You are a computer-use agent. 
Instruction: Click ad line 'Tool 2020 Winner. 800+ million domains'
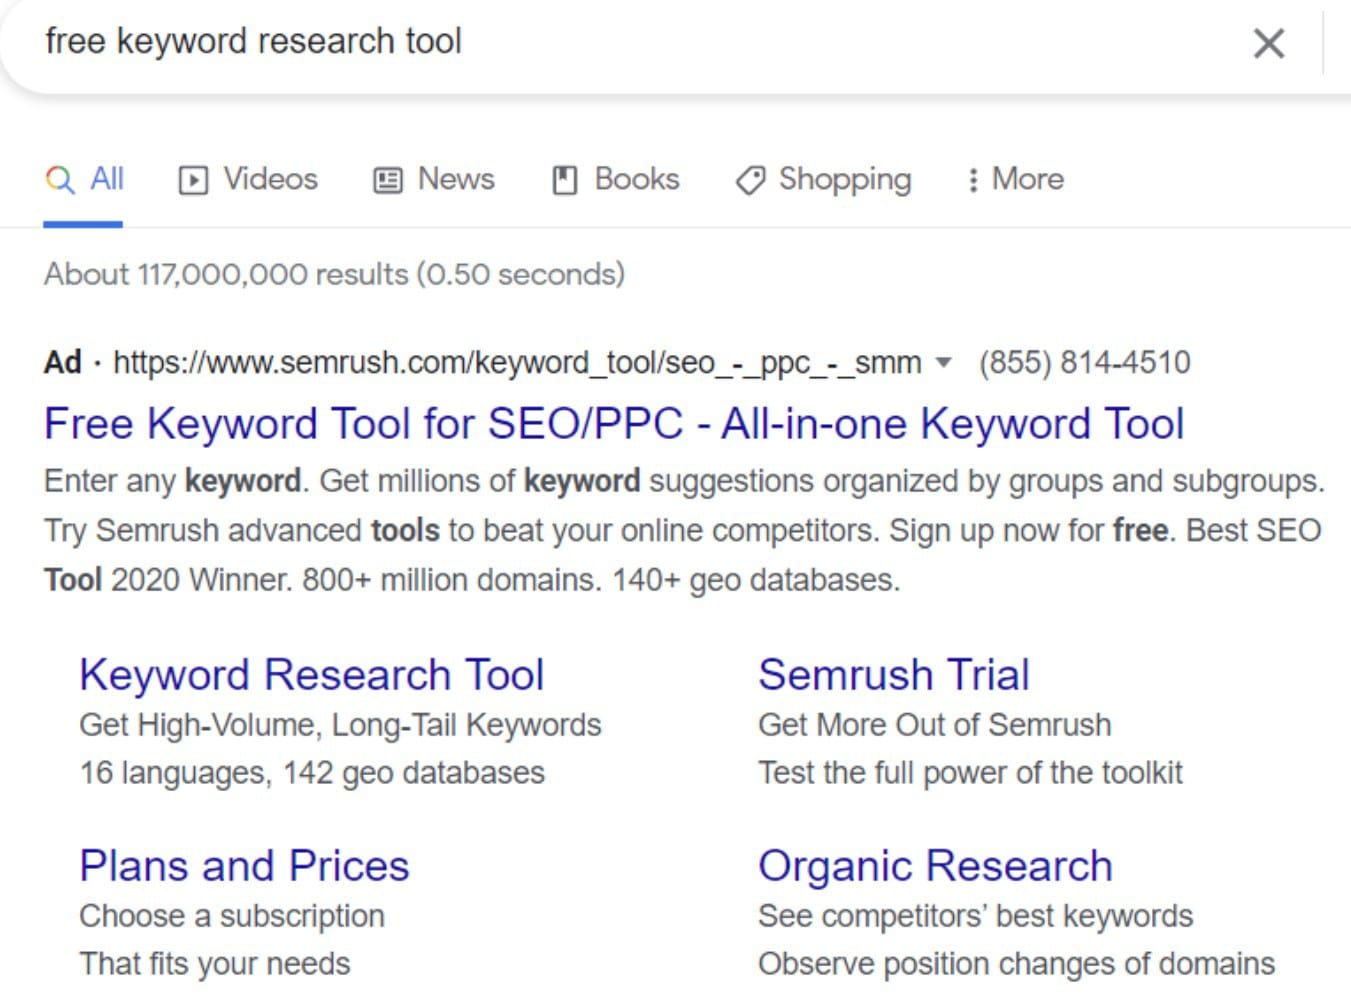tap(472, 580)
